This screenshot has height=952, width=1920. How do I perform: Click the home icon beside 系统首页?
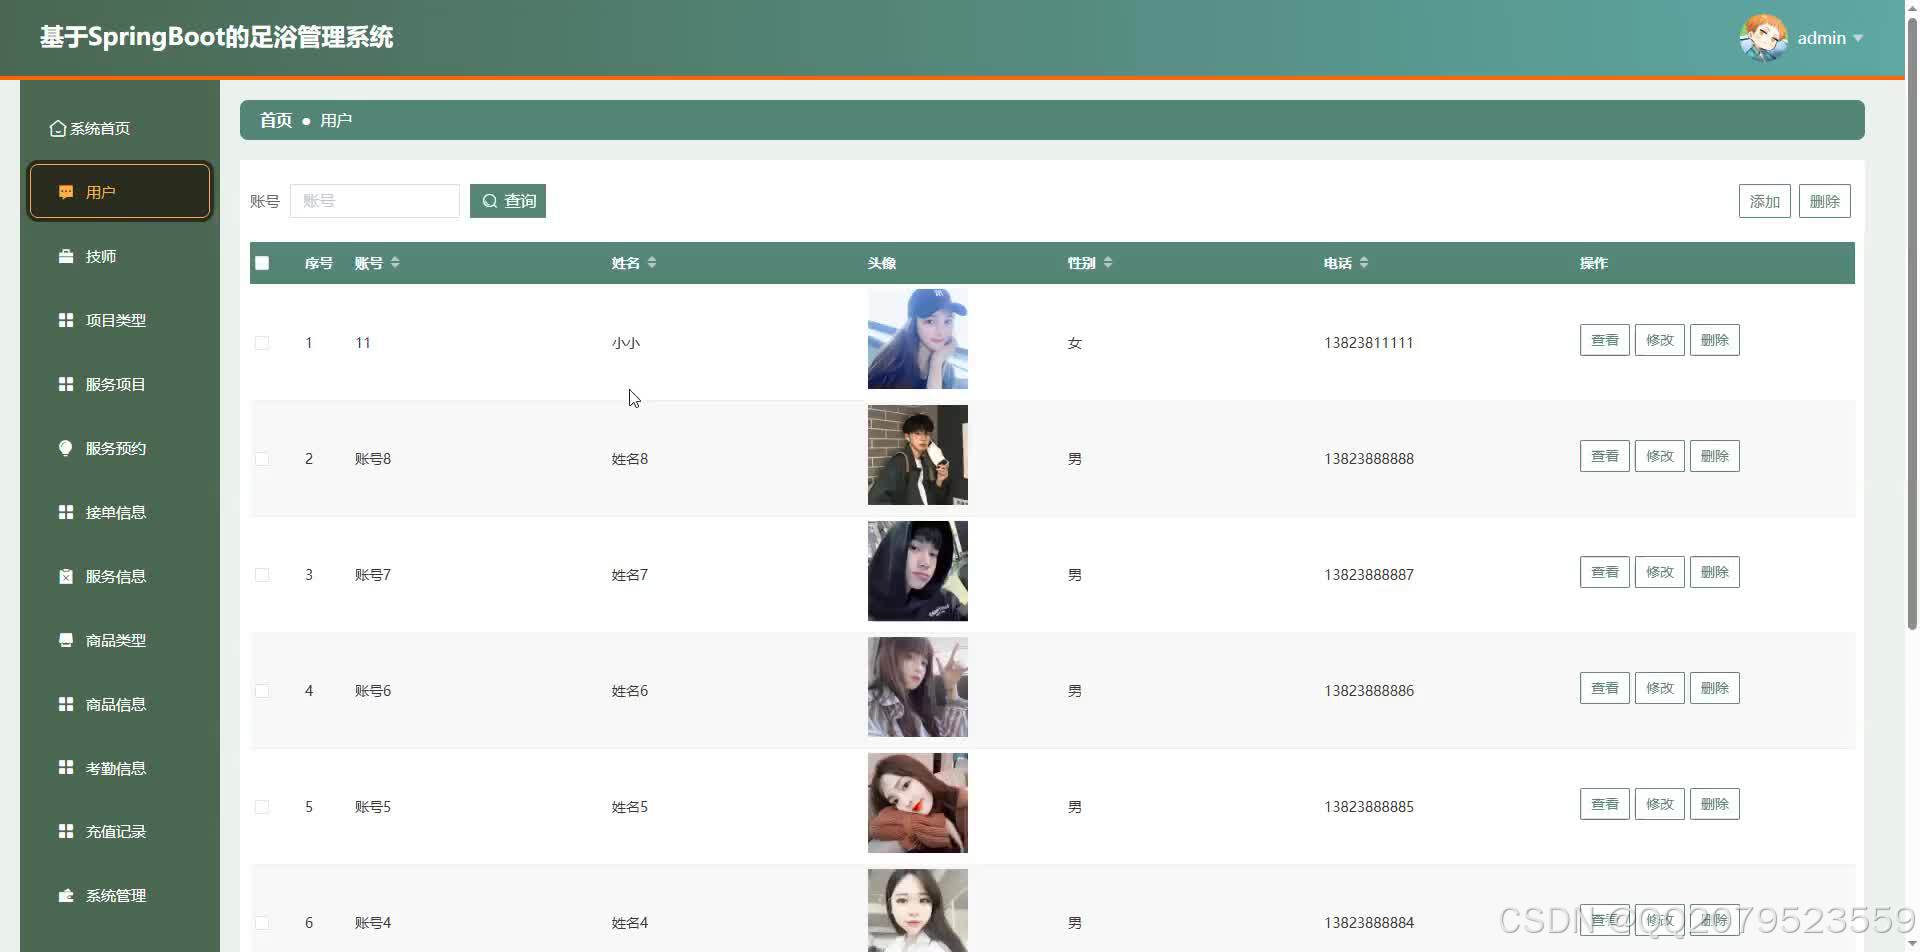[58, 128]
